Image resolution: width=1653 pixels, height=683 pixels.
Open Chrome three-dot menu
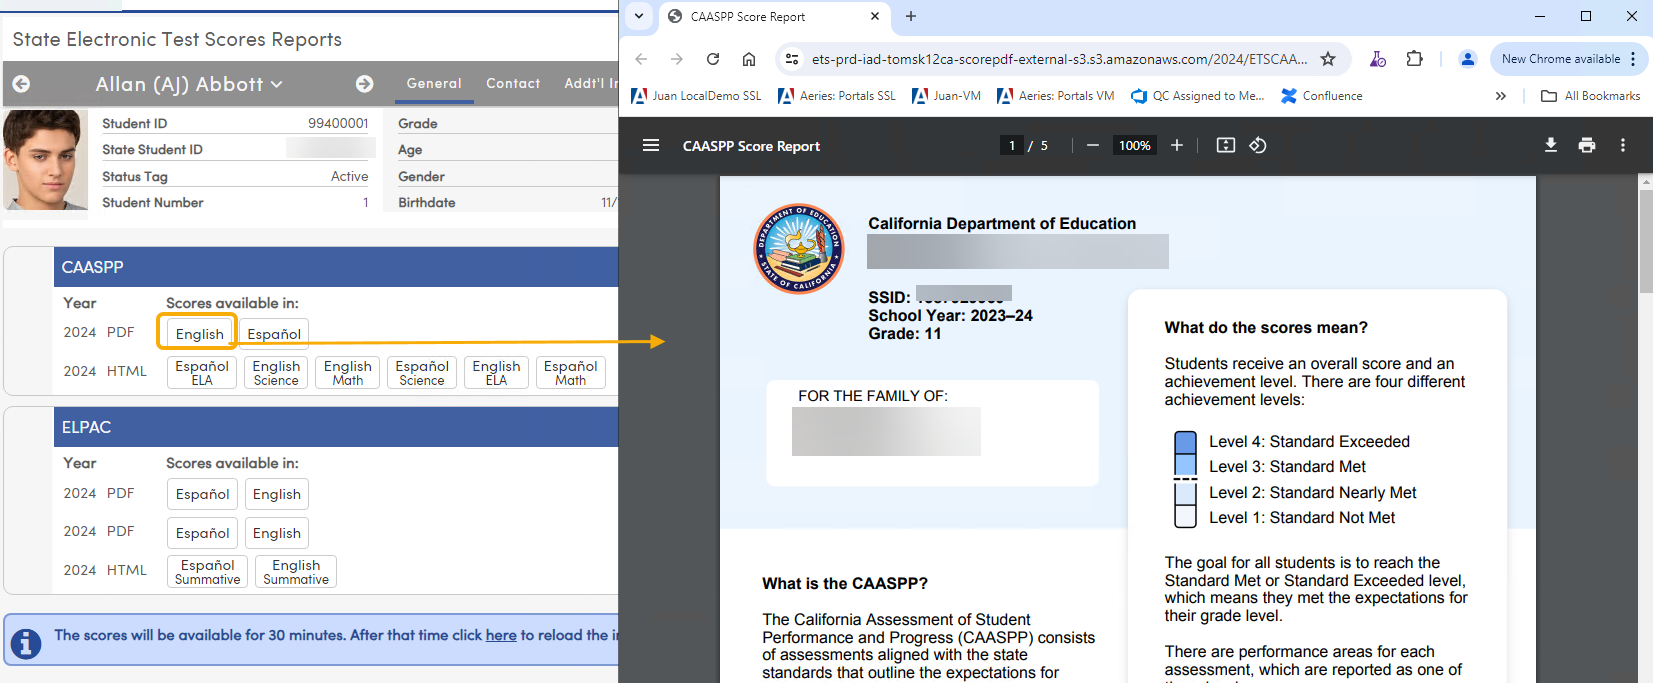click(1634, 59)
